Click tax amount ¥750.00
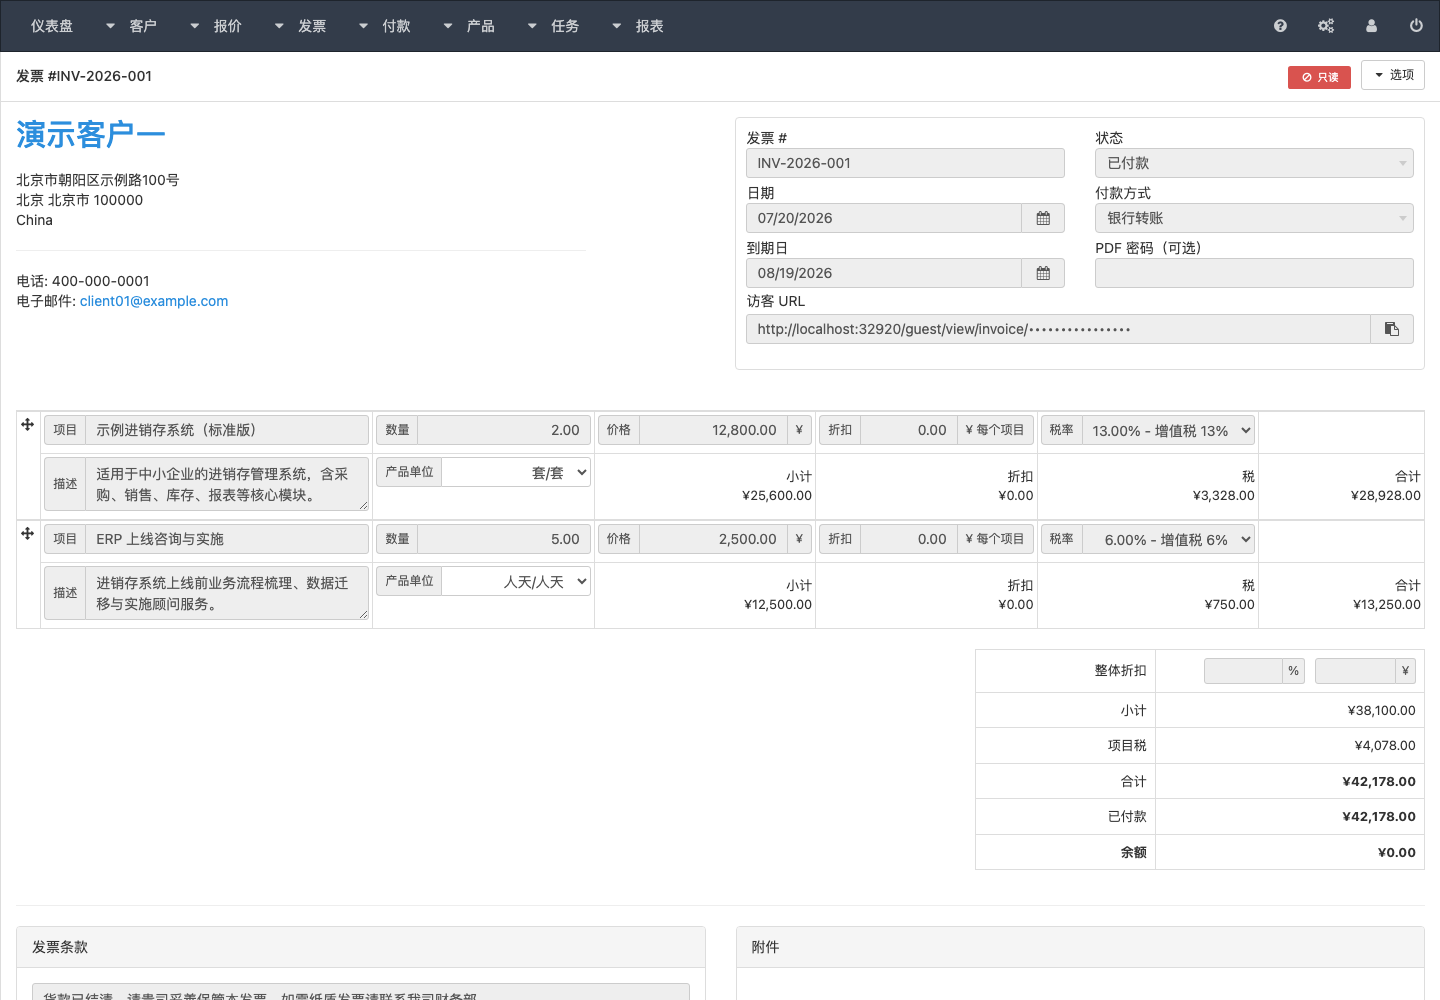 pyautogui.click(x=1230, y=604)
